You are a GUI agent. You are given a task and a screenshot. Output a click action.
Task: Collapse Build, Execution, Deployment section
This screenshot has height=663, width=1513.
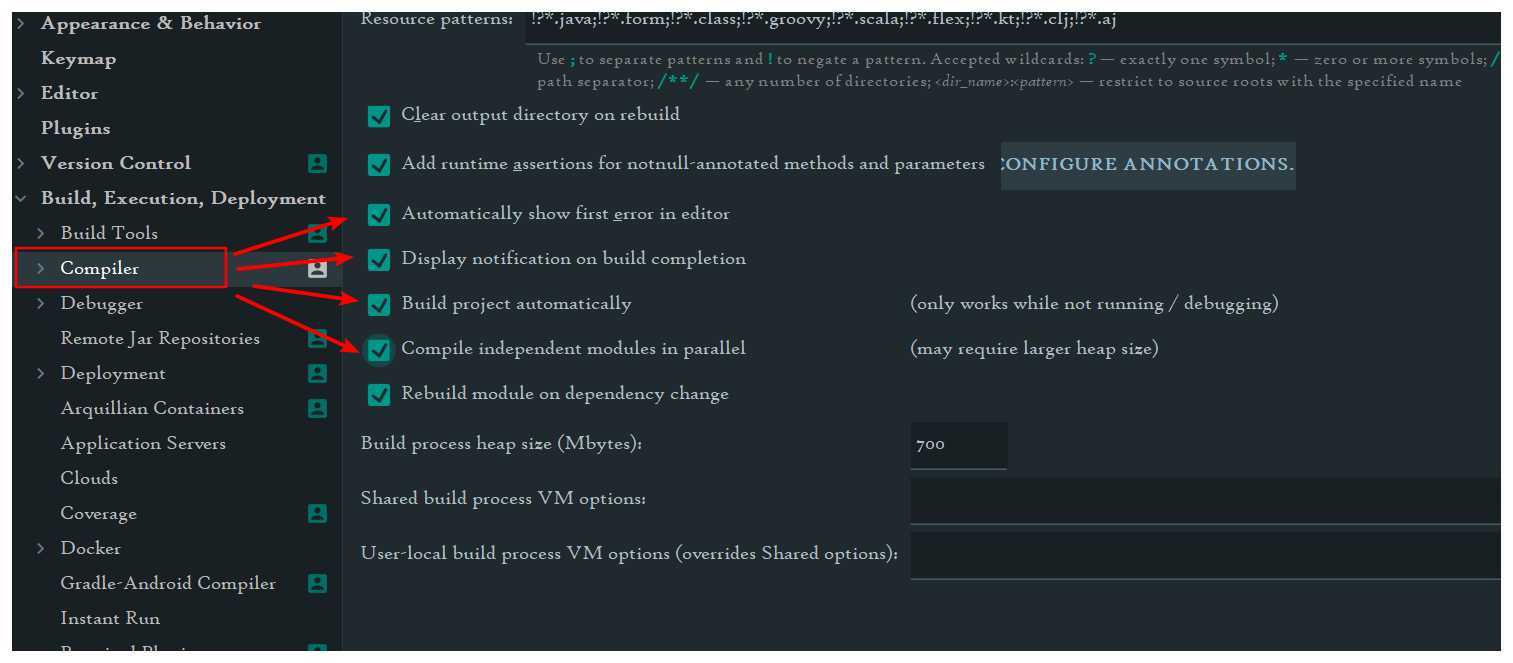[21, 198]
